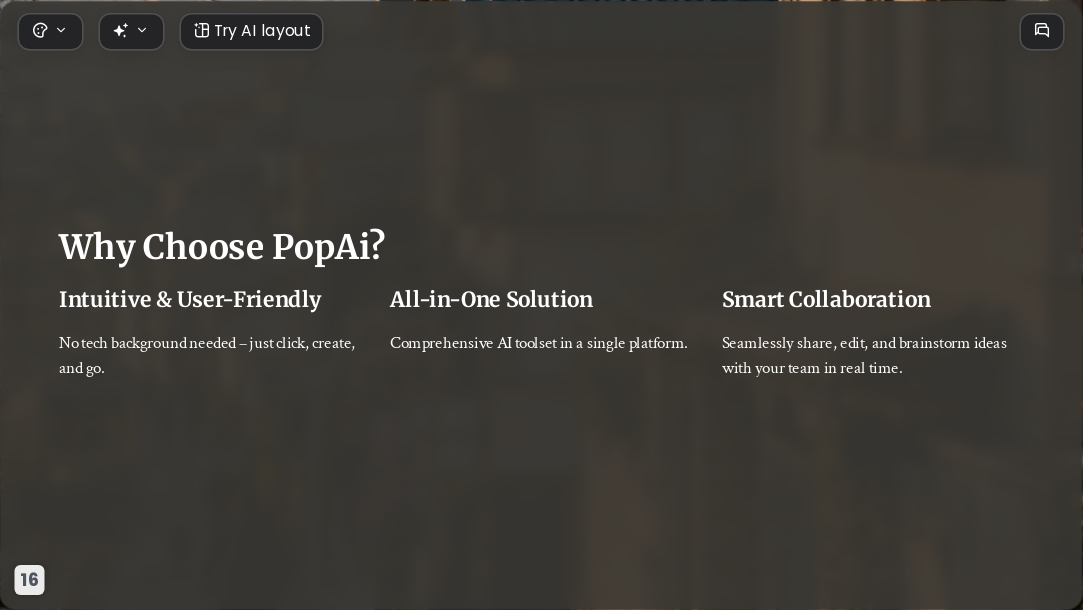Click the Comprehensive AI toolset paragraph

pyautogui.click(x=539, y=343)
